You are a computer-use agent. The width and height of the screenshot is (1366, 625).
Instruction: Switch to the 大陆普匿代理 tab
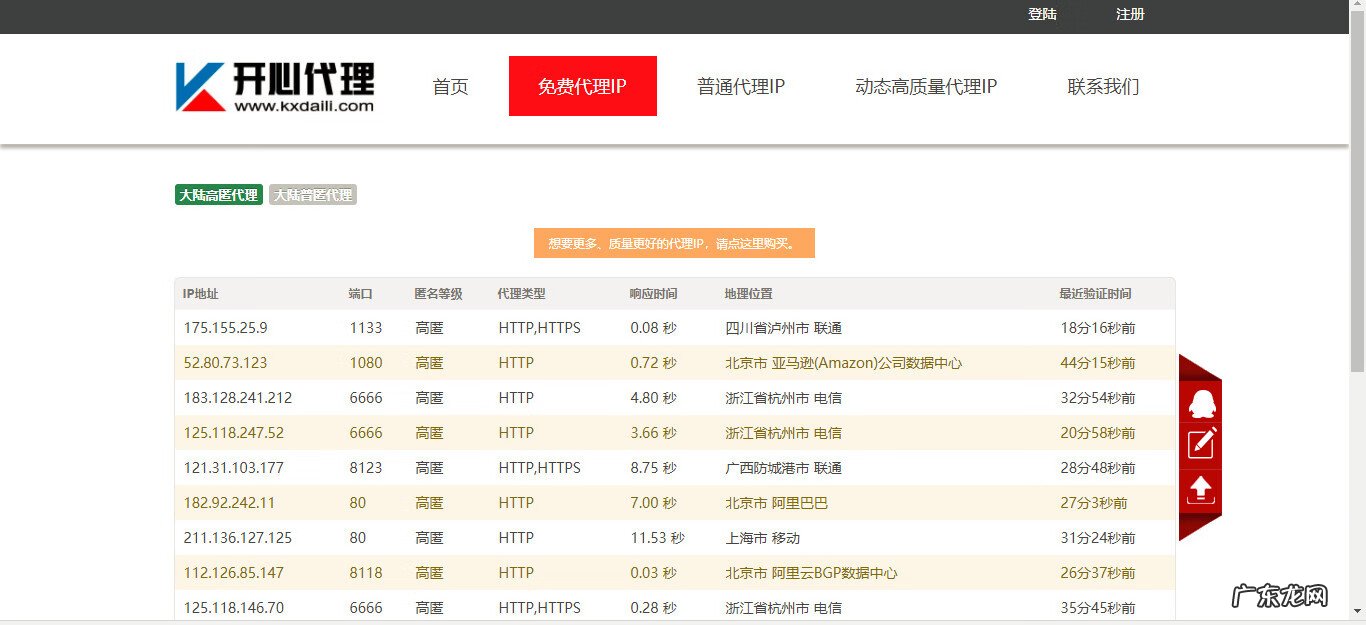click(x=313, y=194)
